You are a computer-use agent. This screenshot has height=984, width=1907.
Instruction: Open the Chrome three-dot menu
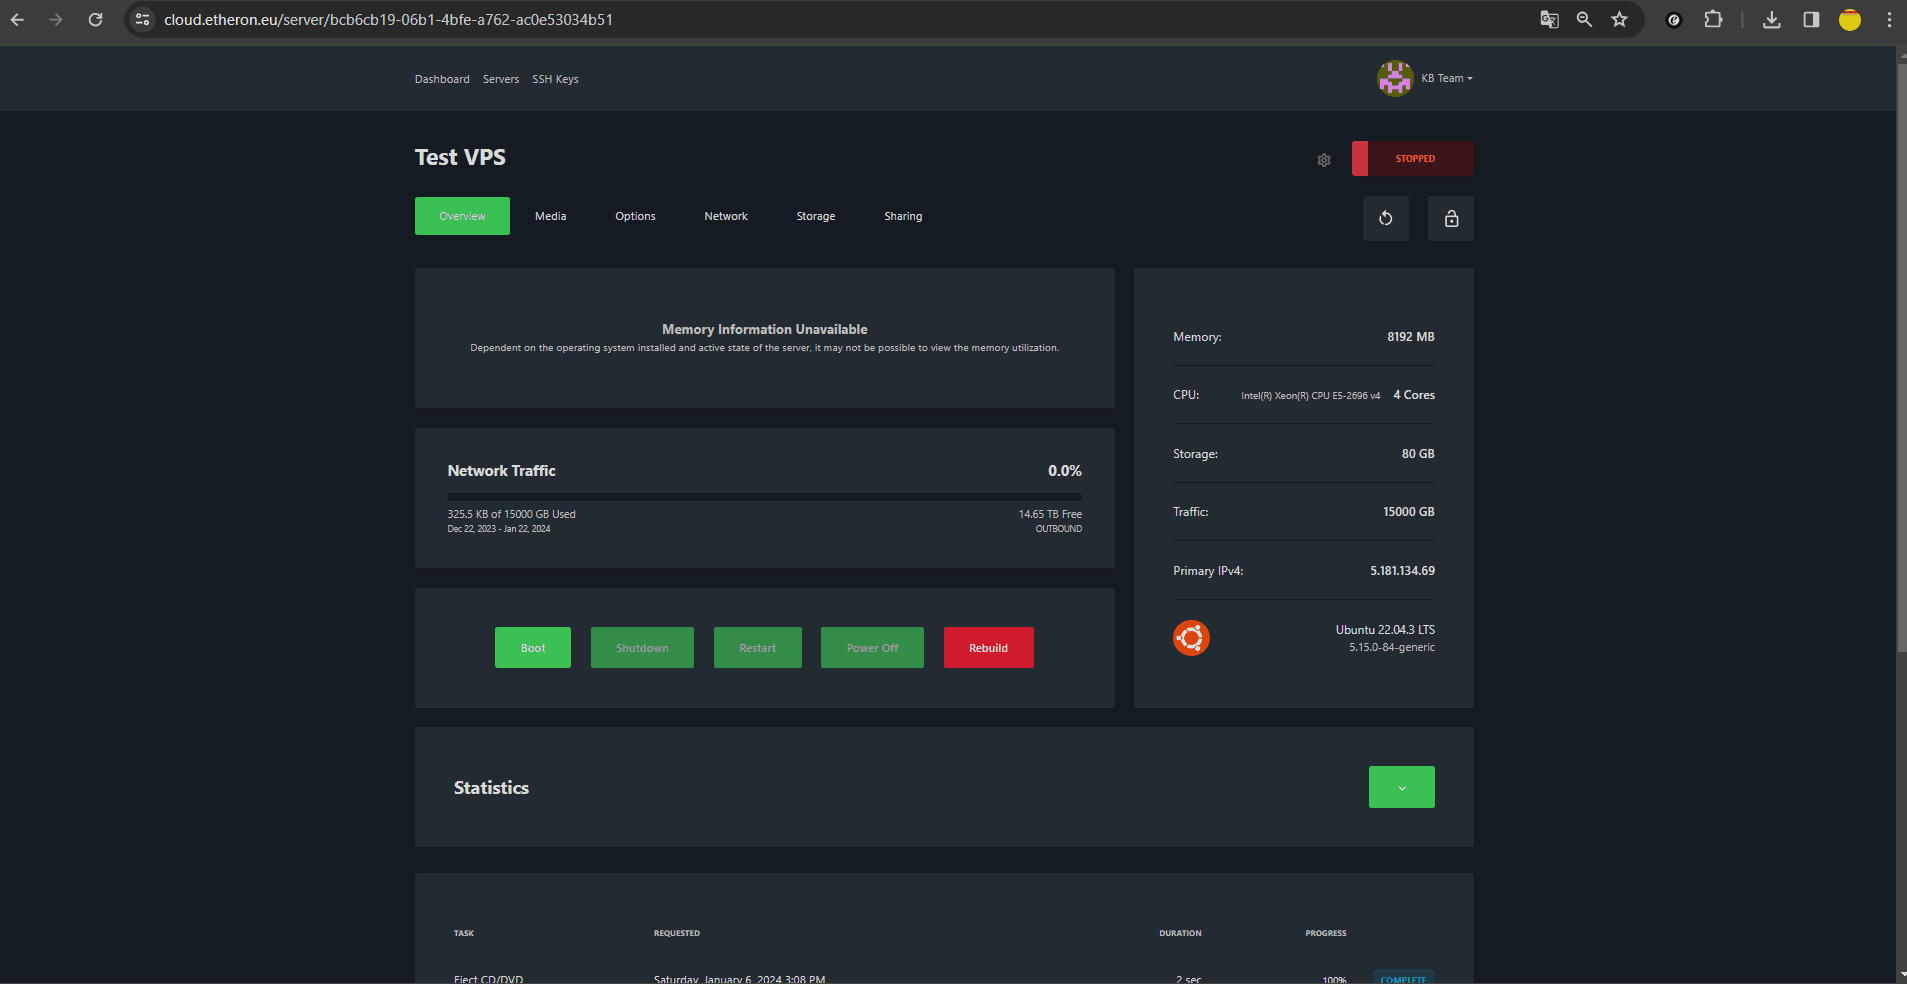1888,20
